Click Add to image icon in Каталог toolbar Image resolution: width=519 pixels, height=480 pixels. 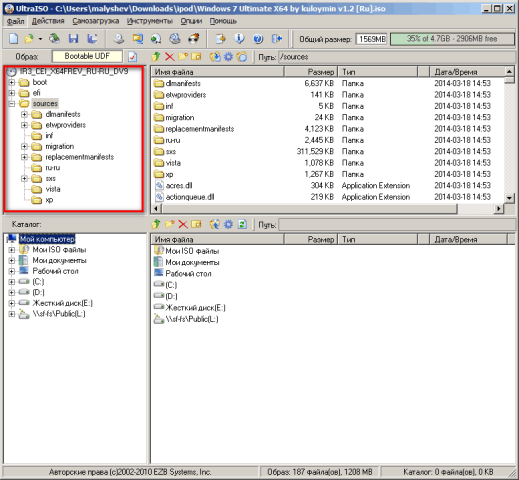[x=215, y=224]
